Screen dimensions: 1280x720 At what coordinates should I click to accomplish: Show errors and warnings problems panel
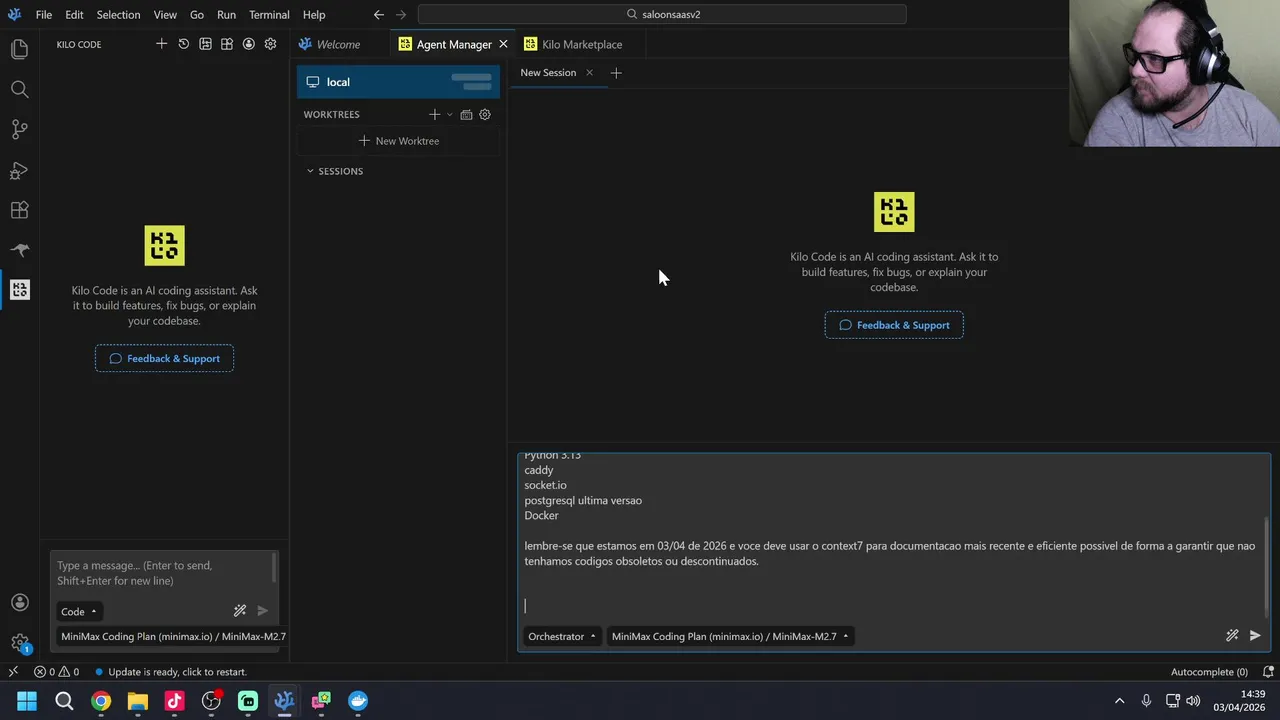pyautogui.click(x=57, y=672)
